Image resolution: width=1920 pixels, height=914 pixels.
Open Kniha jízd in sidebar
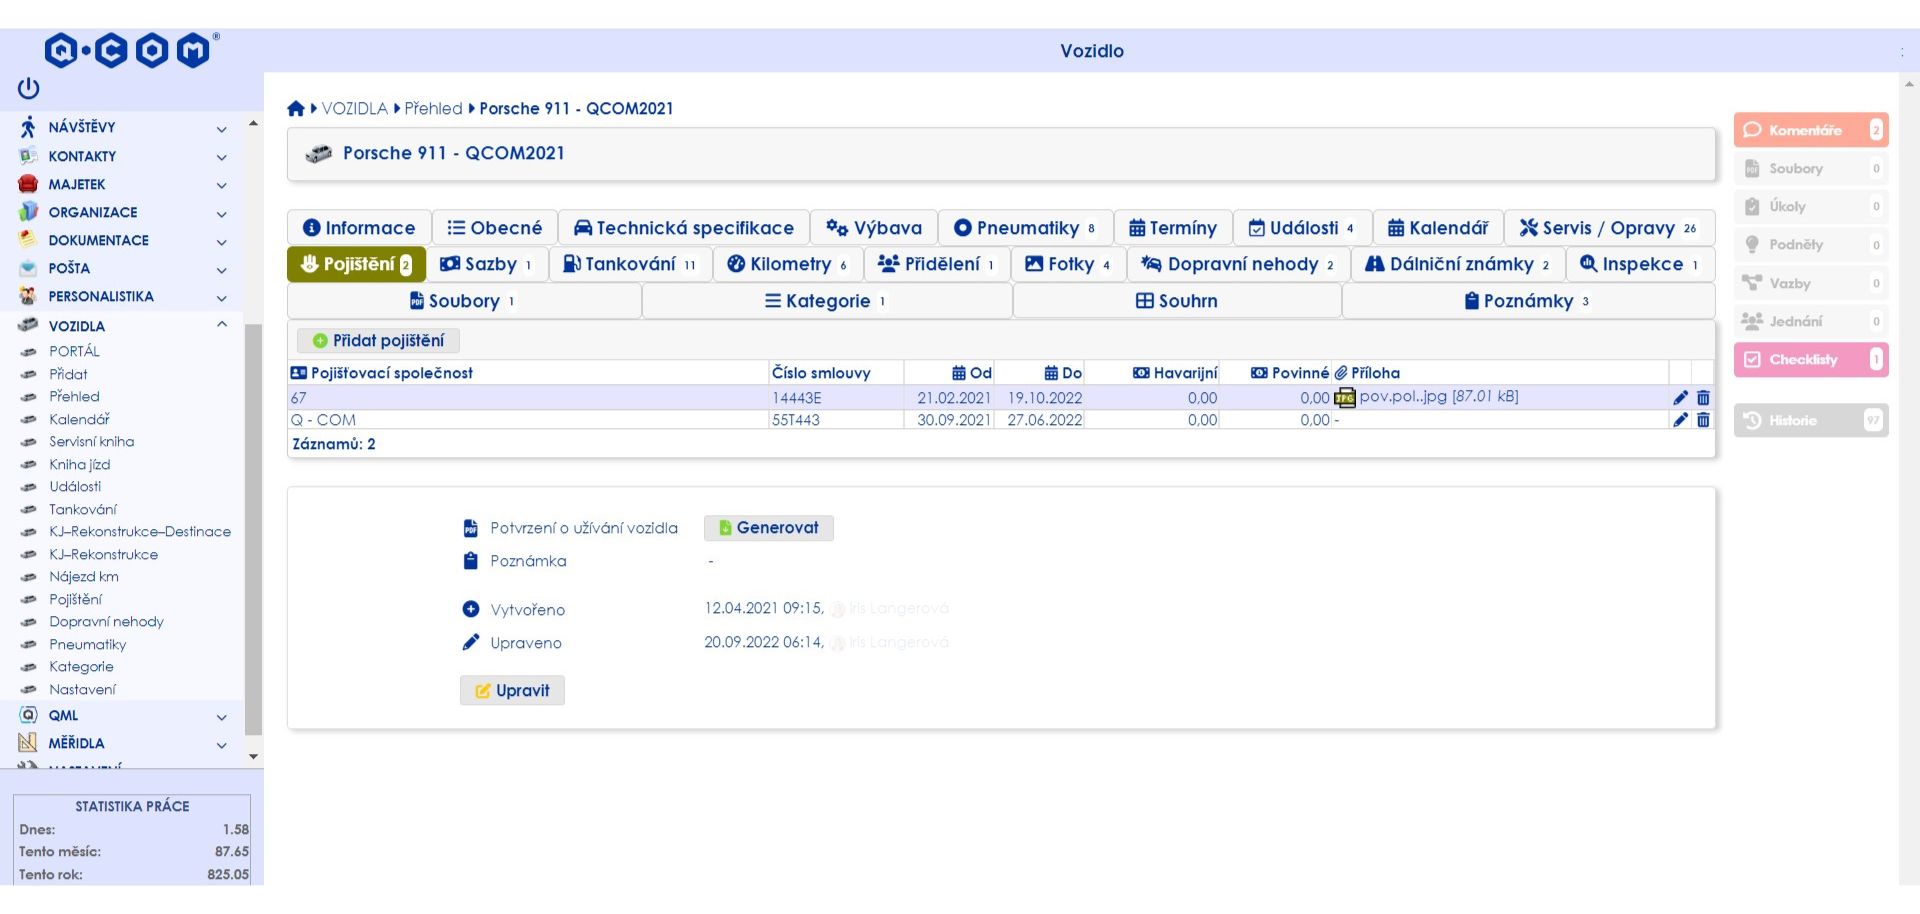point(79,464)
